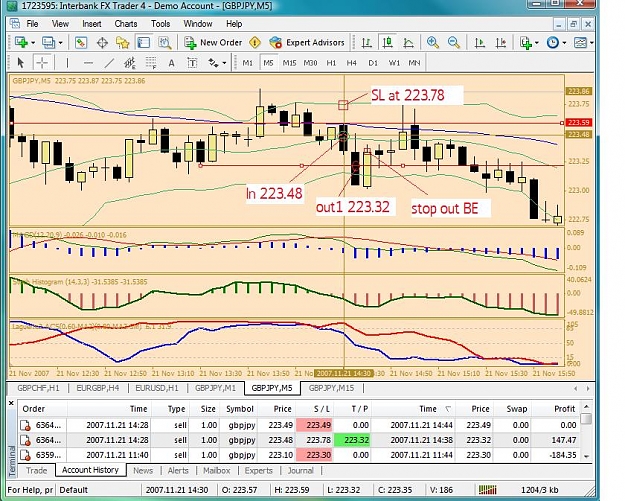
Task: Toggle Chart Shift icon
Action: (501, 43)
